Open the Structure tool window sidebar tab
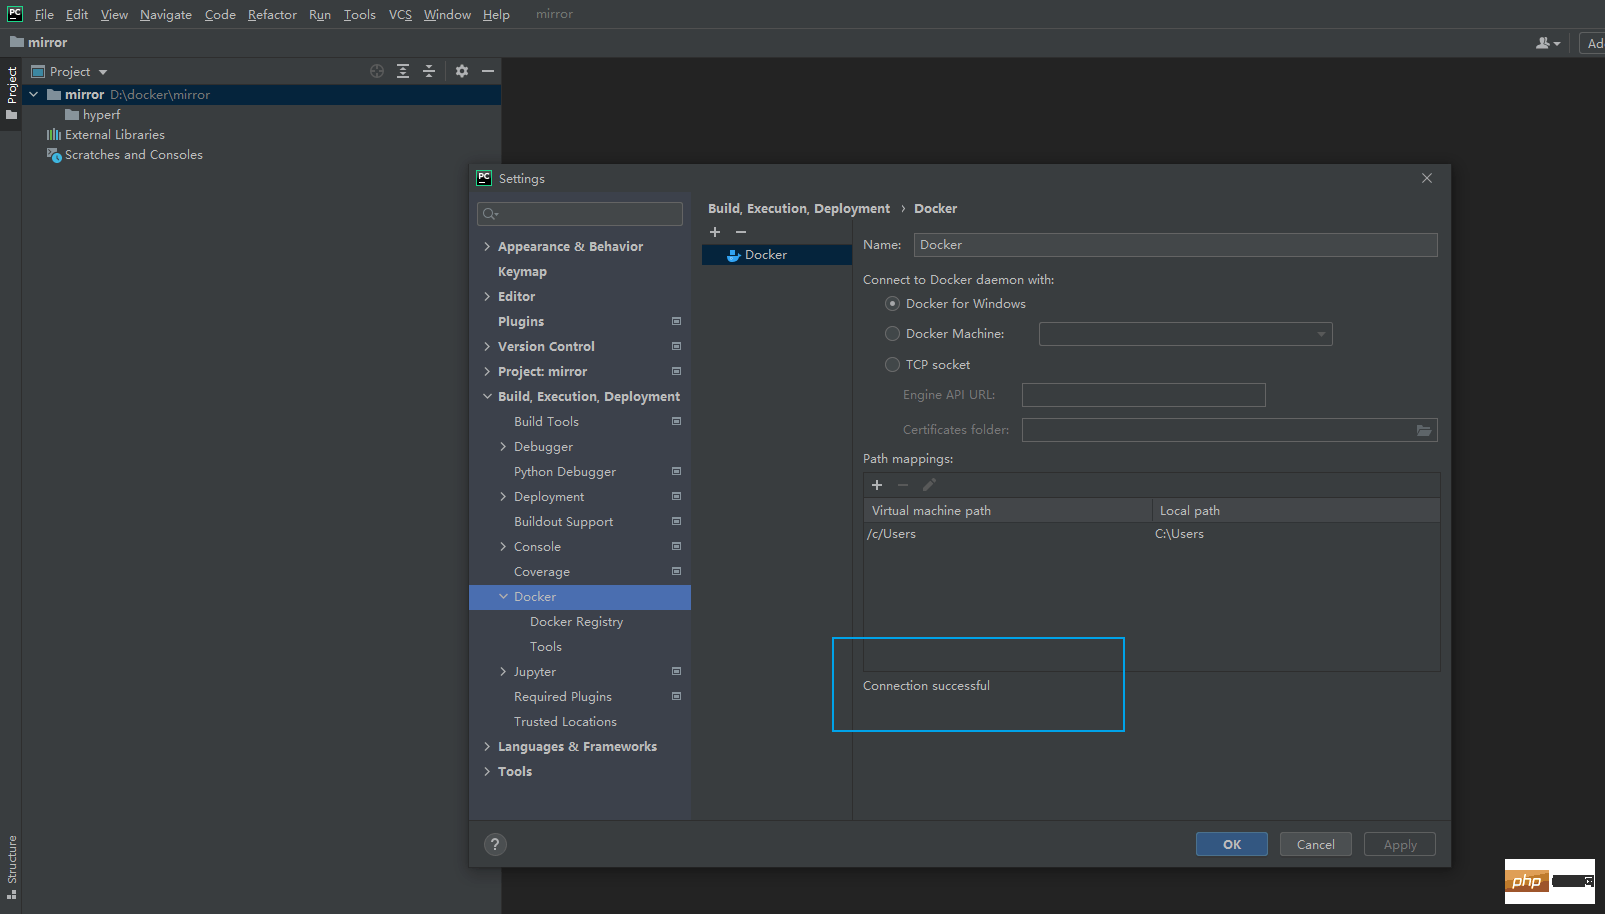The height and width of the screenshot is (914, 1605). pos(12,866)
